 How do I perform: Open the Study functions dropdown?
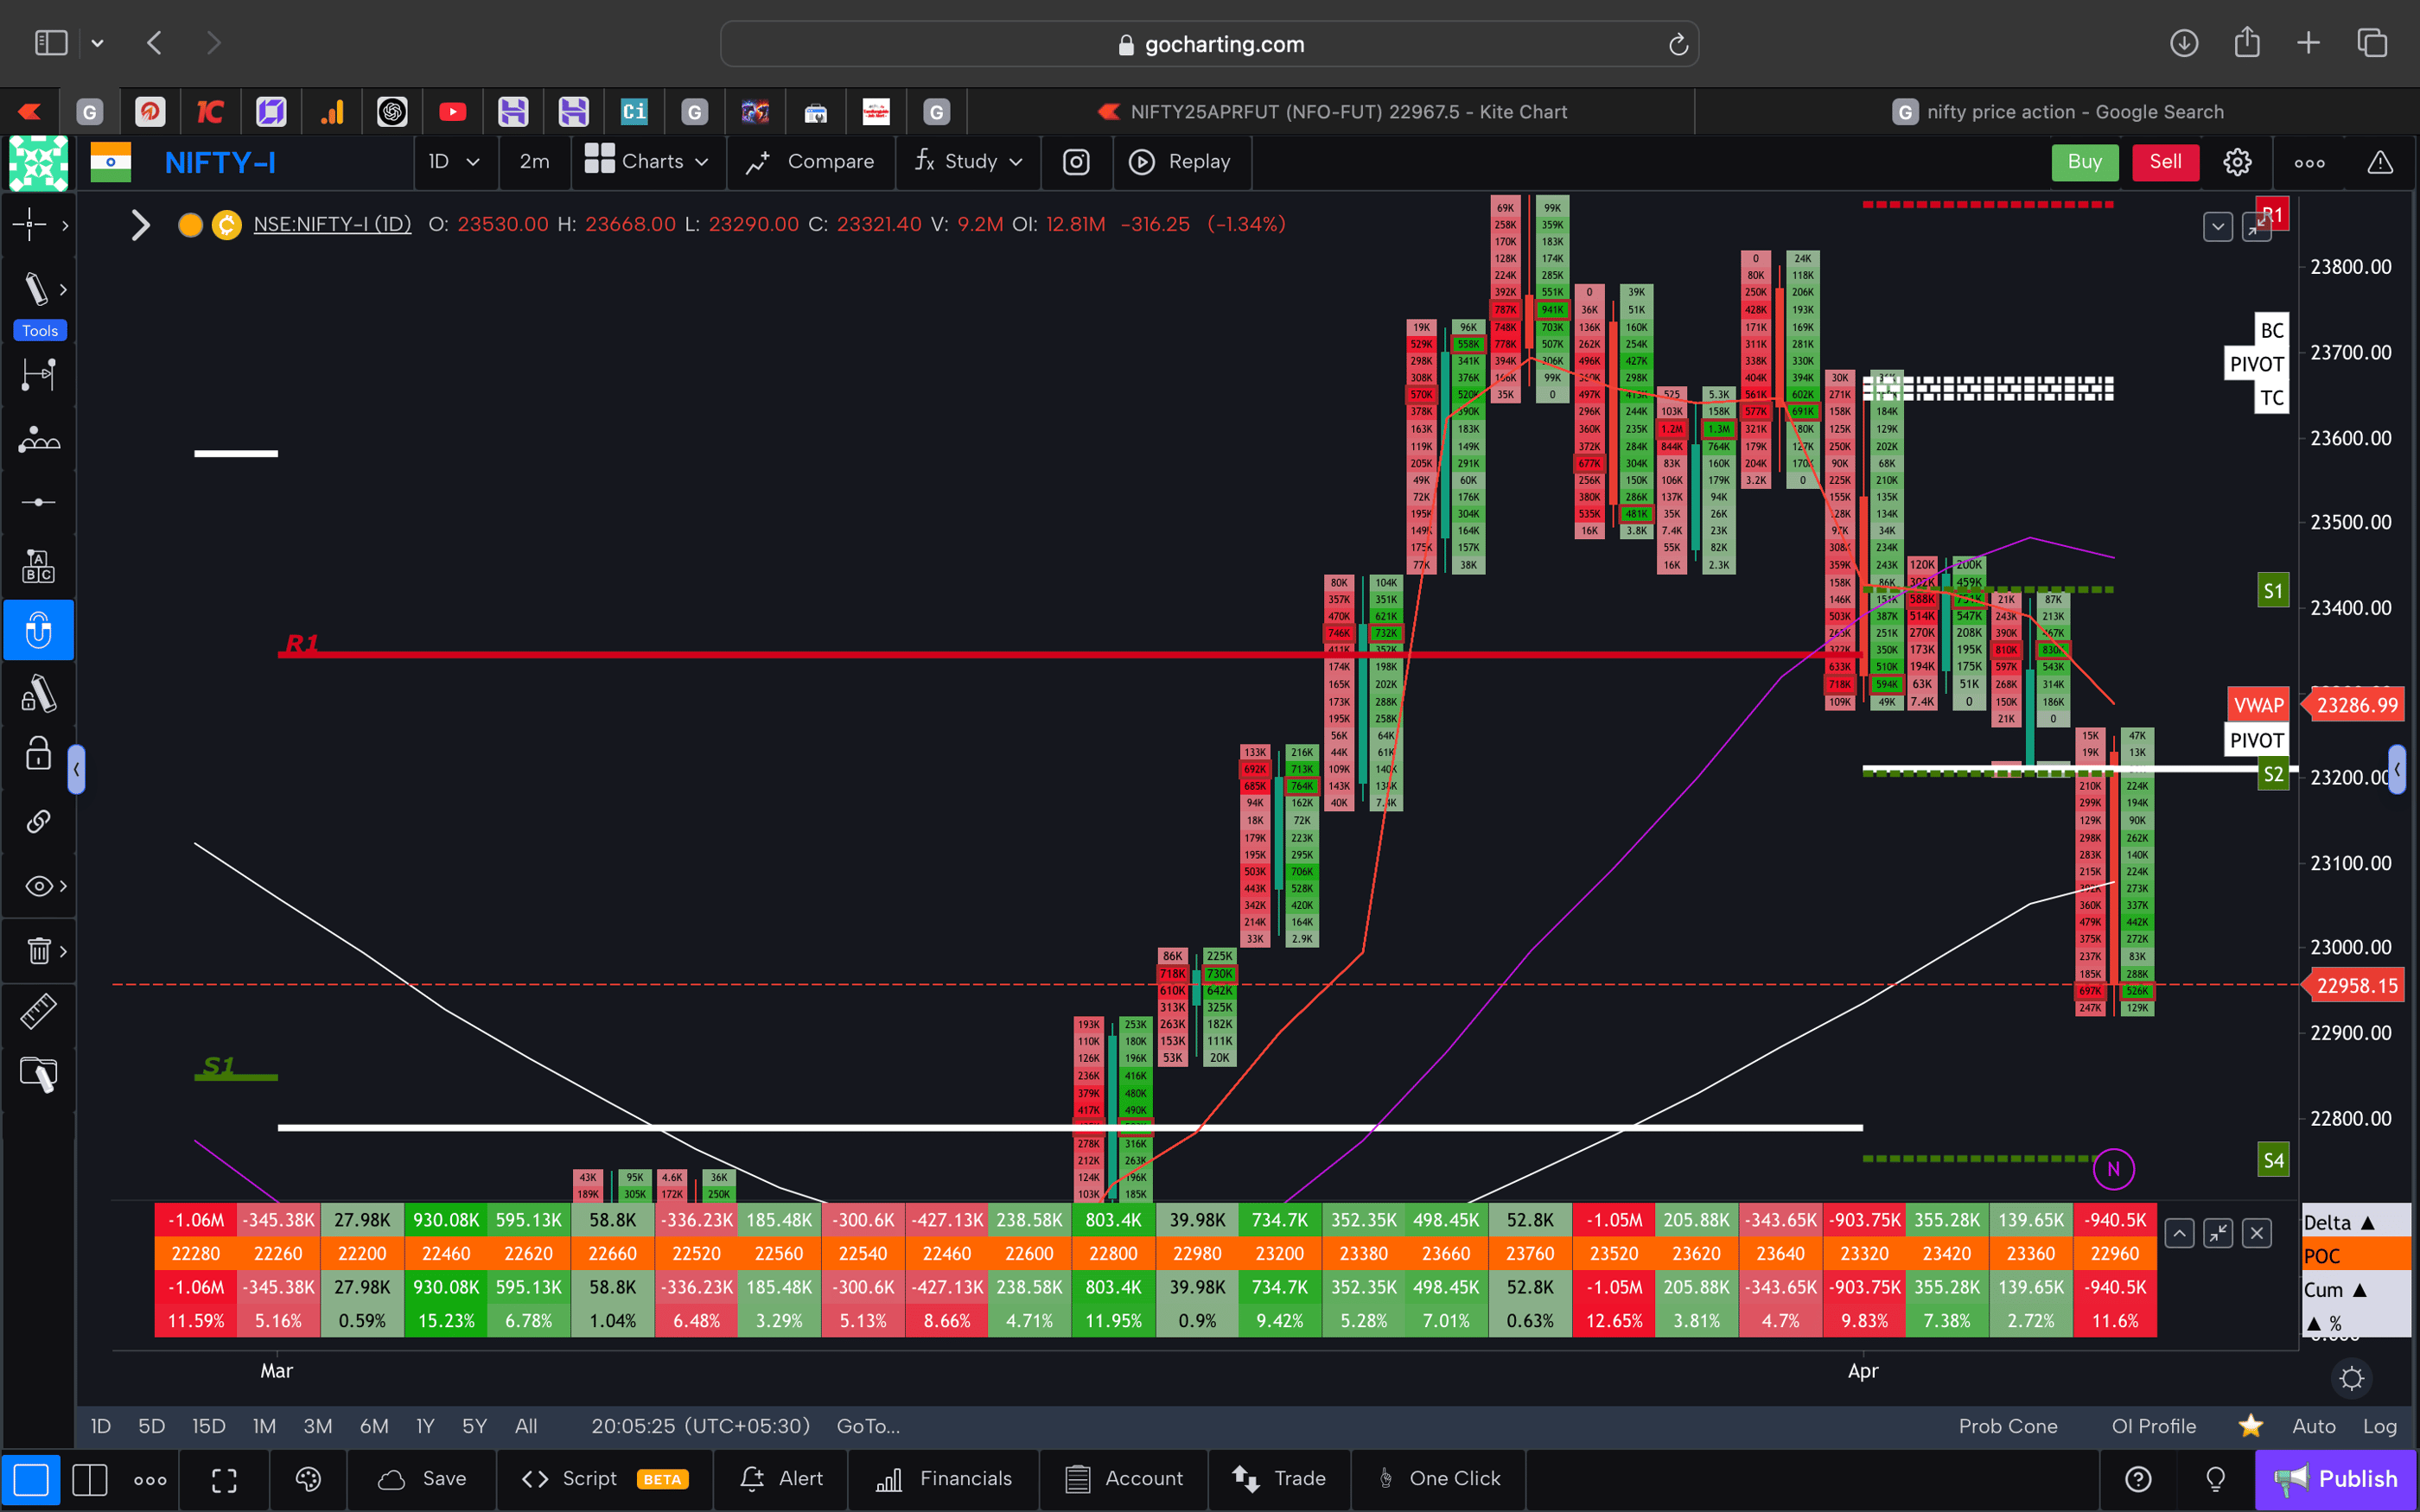click(967, 162)
